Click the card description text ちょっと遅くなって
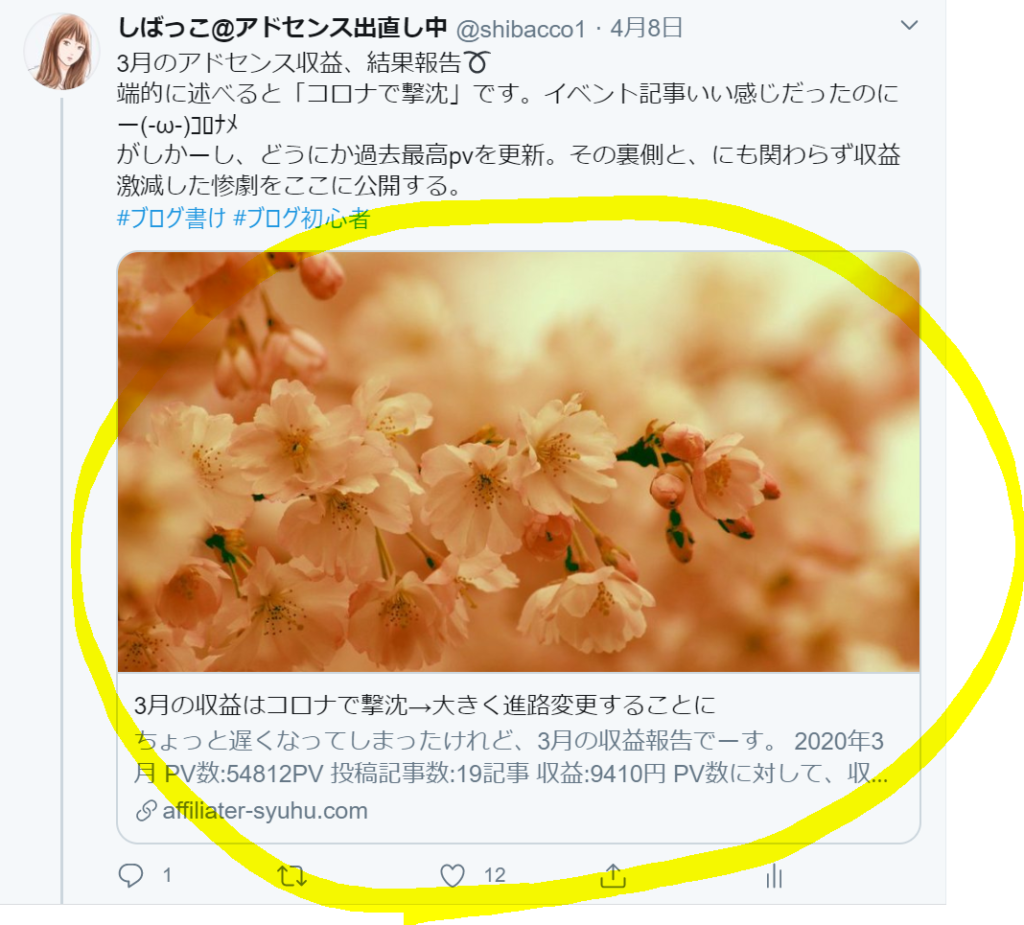 coord(511,757)
